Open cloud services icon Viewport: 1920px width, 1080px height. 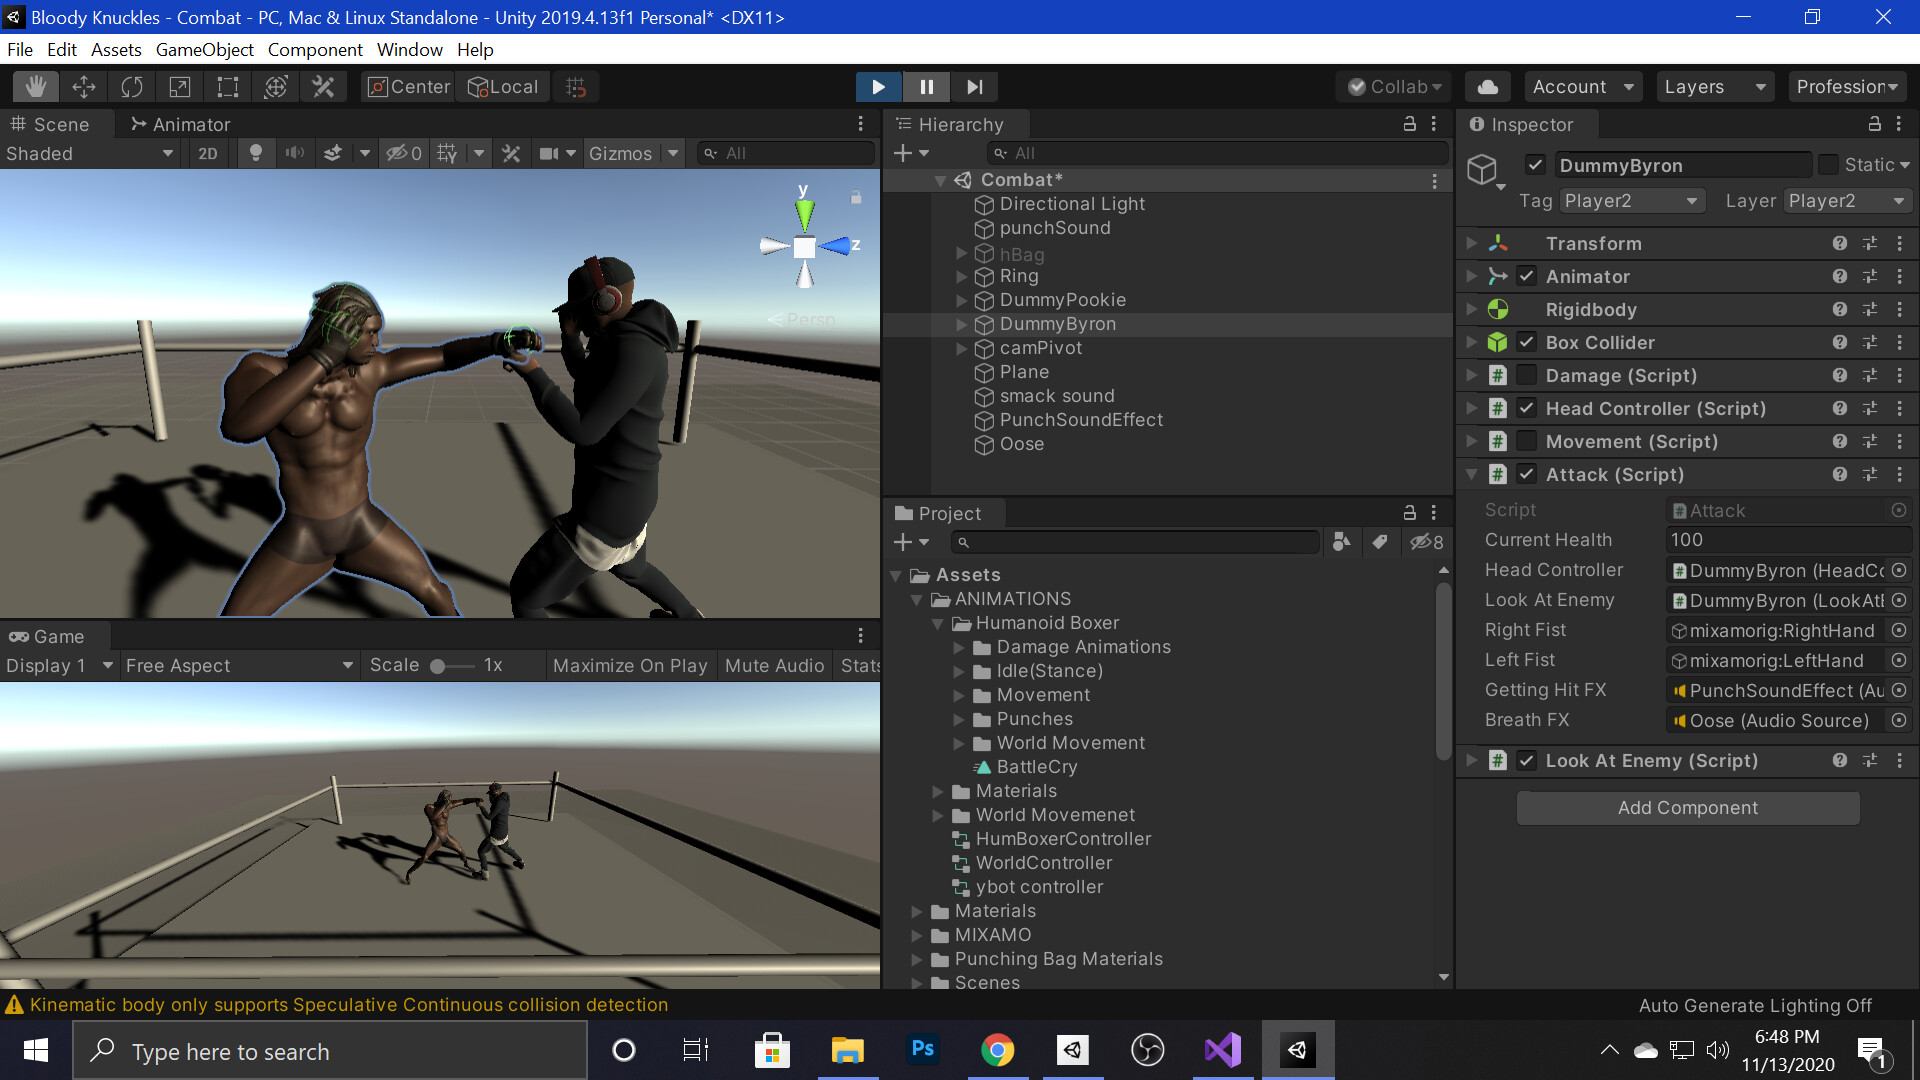click(x=1487, y=87)
